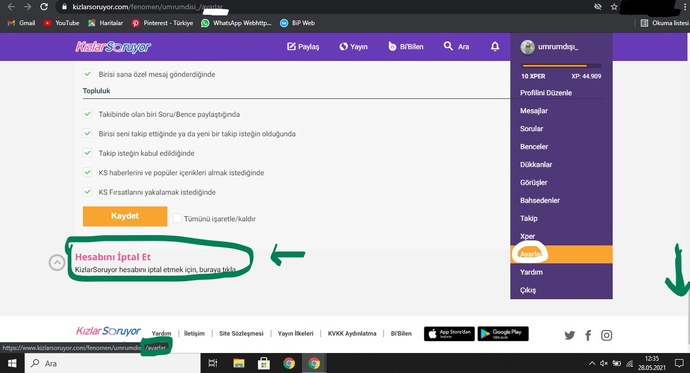Open Bahsedenler in the user menu
The height and width of the screenshot is (373, 690).
tap(540, 201)
